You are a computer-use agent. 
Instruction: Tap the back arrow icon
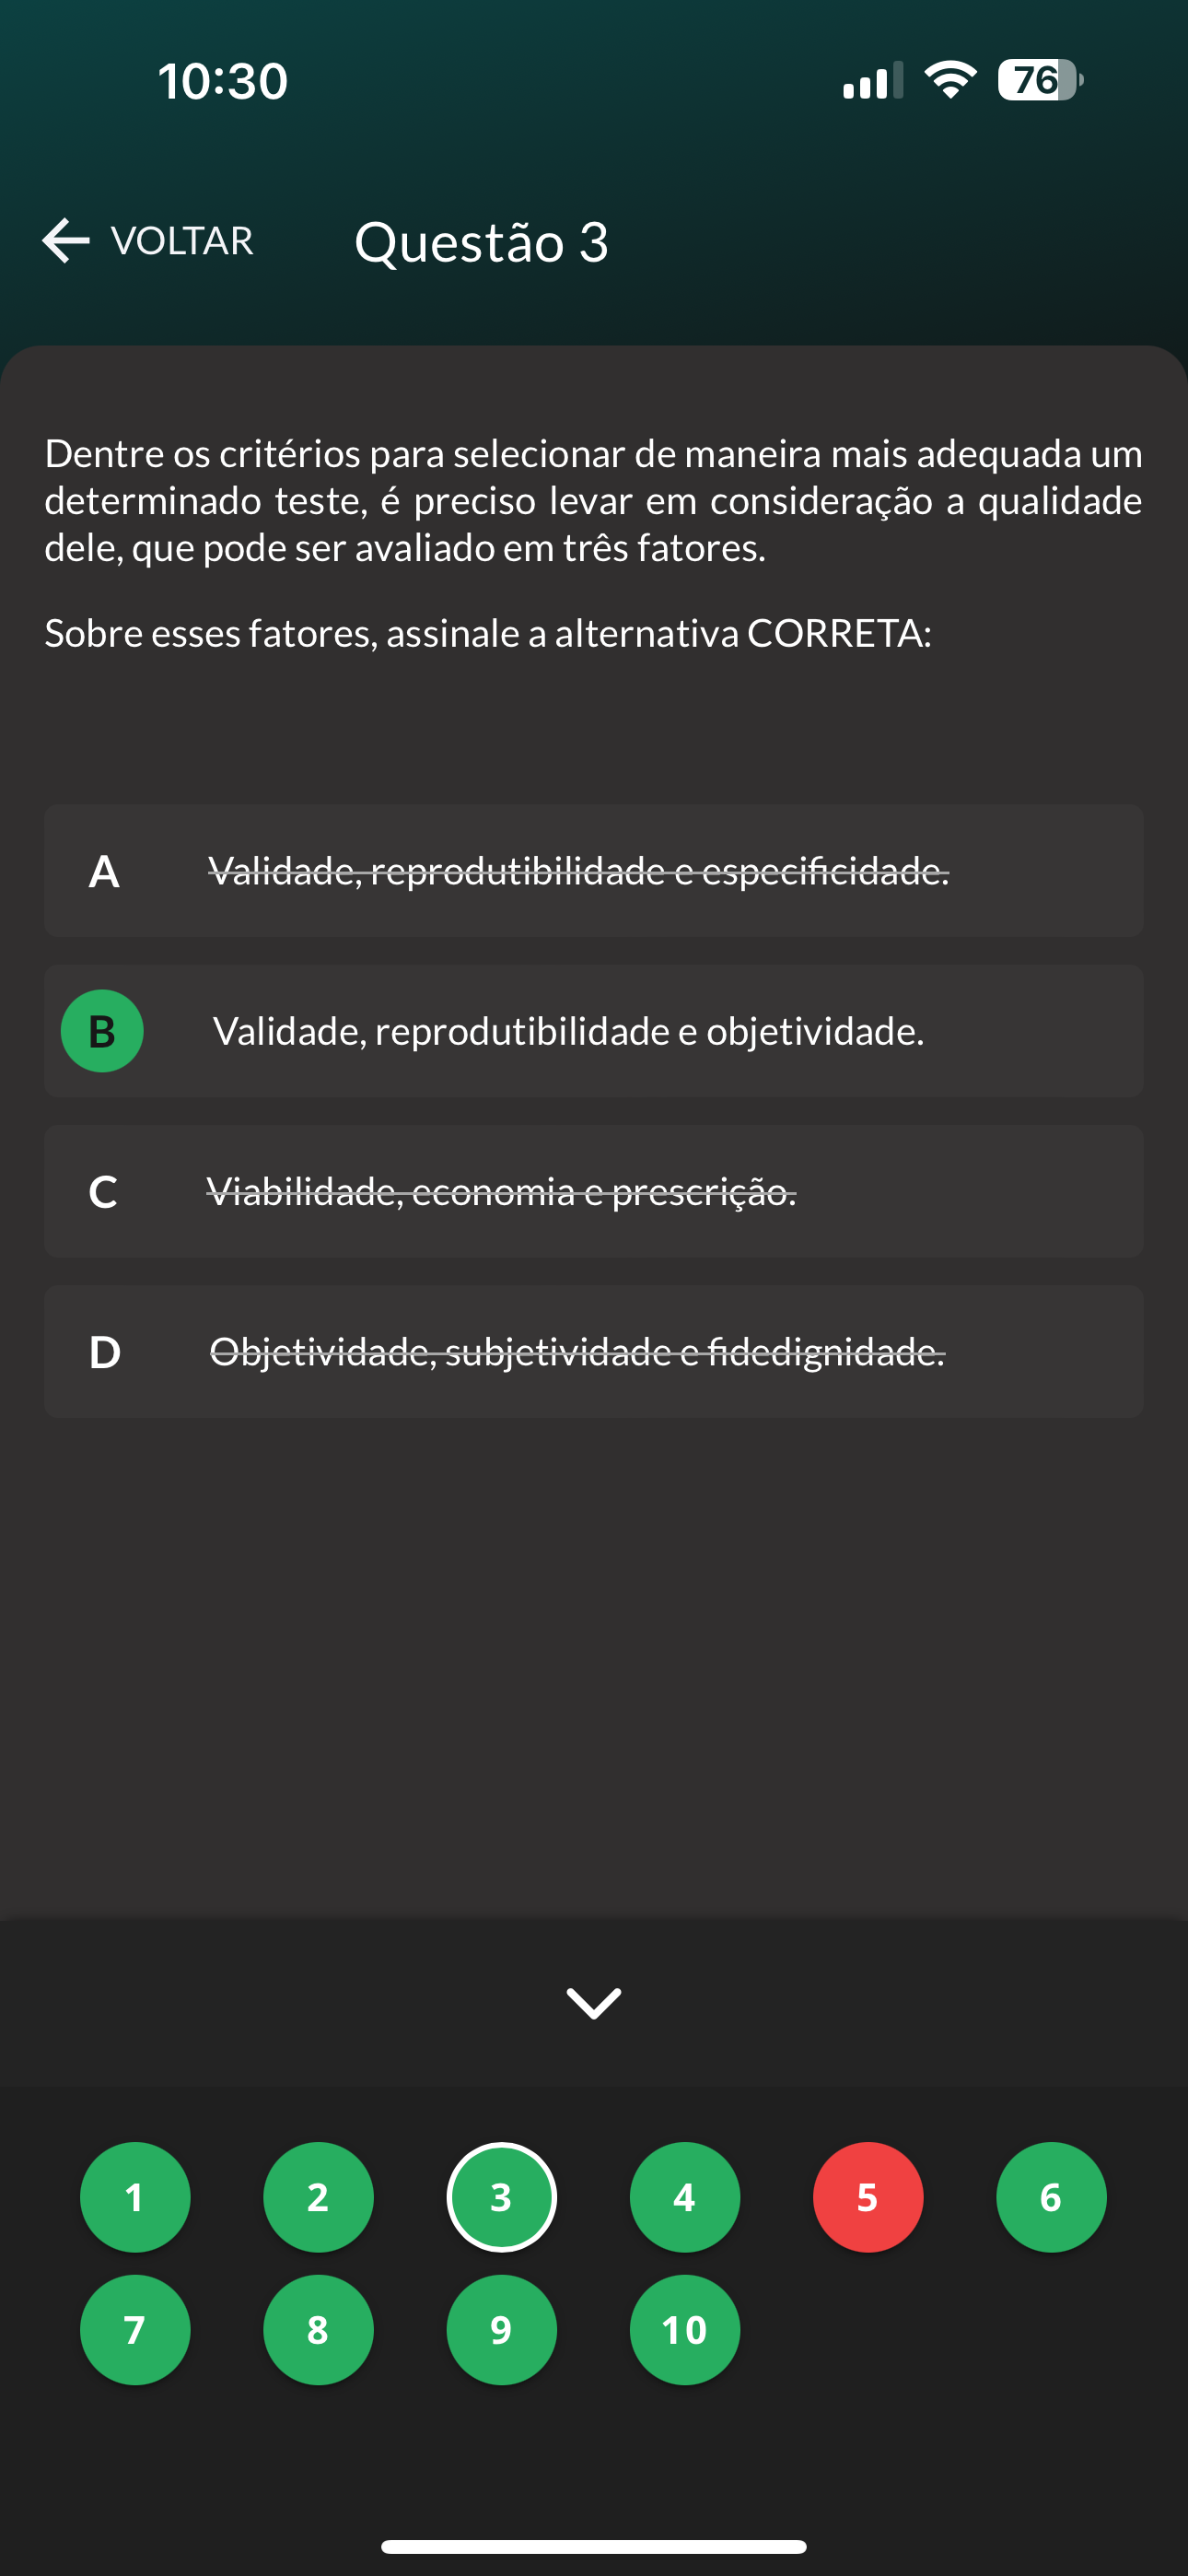click(x=66, y=241)
